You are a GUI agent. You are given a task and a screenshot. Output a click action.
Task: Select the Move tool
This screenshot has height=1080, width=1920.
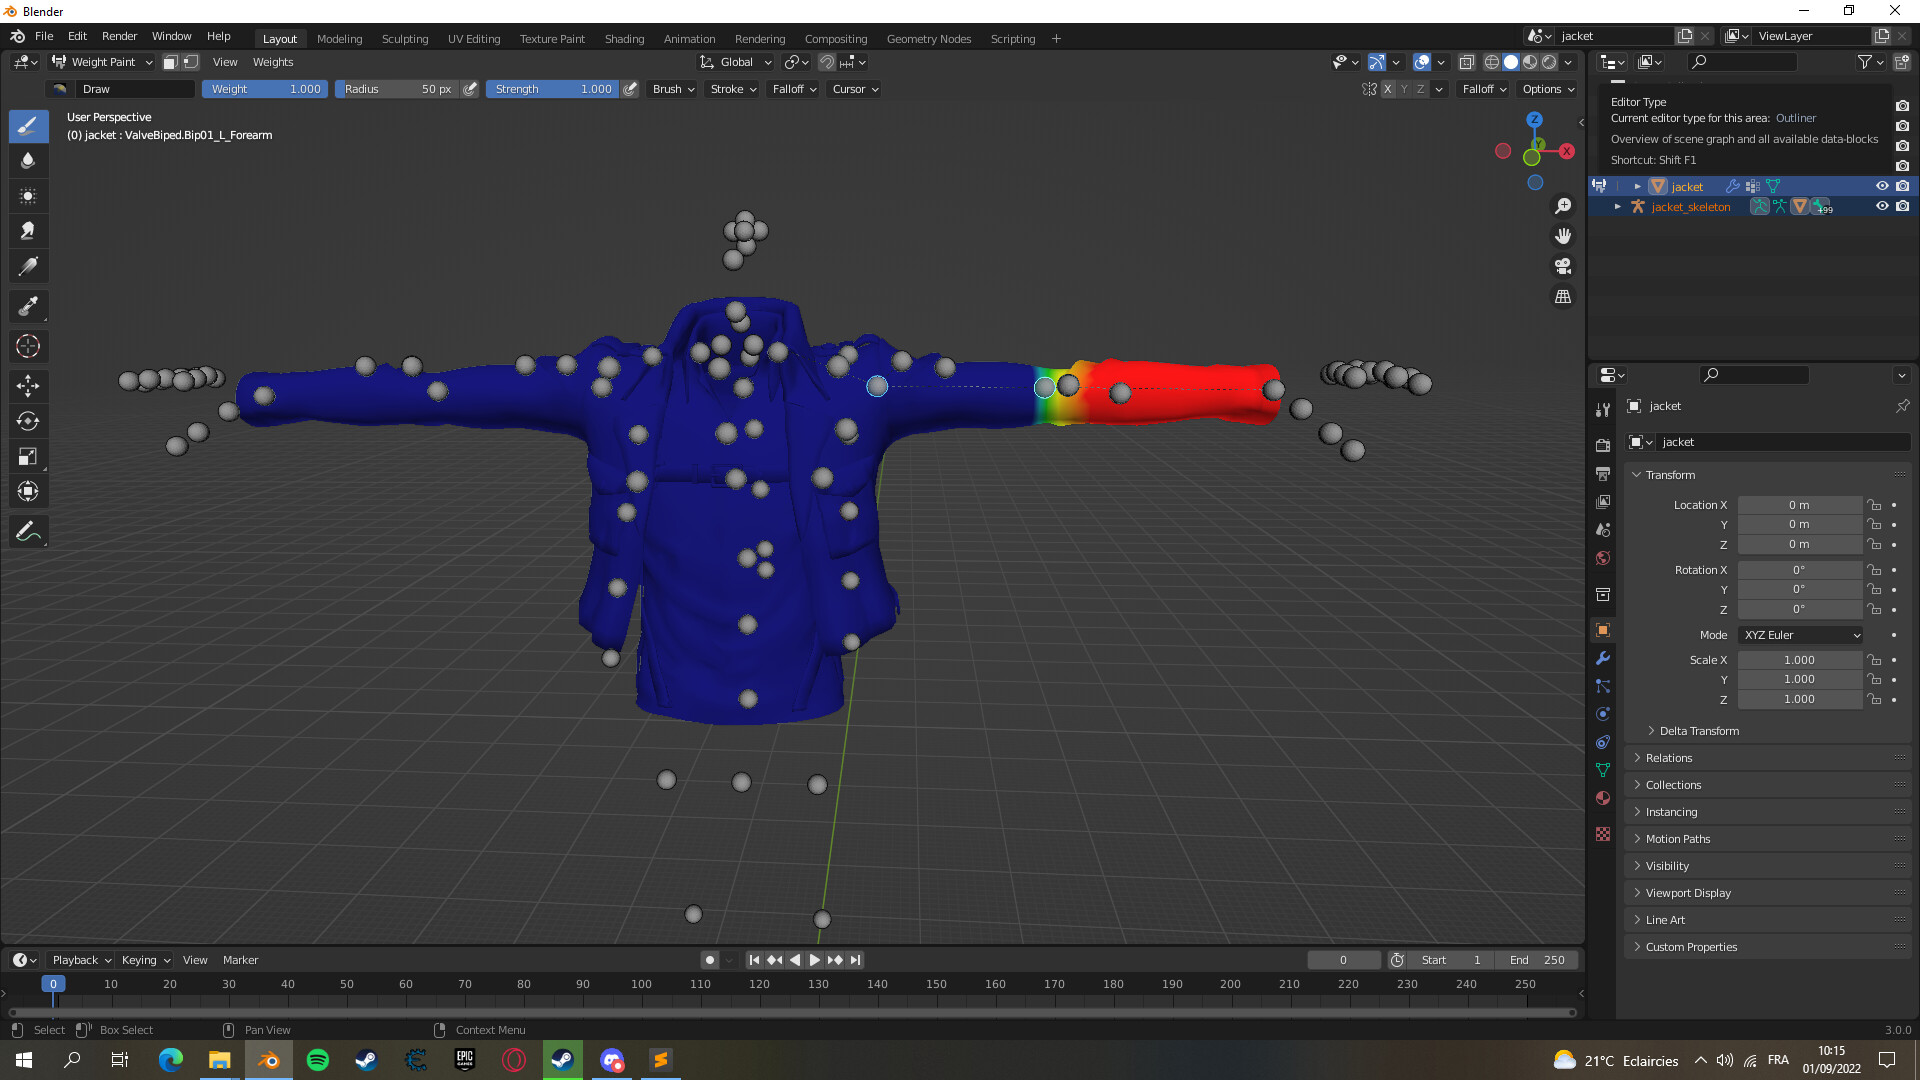pos(28,386)
